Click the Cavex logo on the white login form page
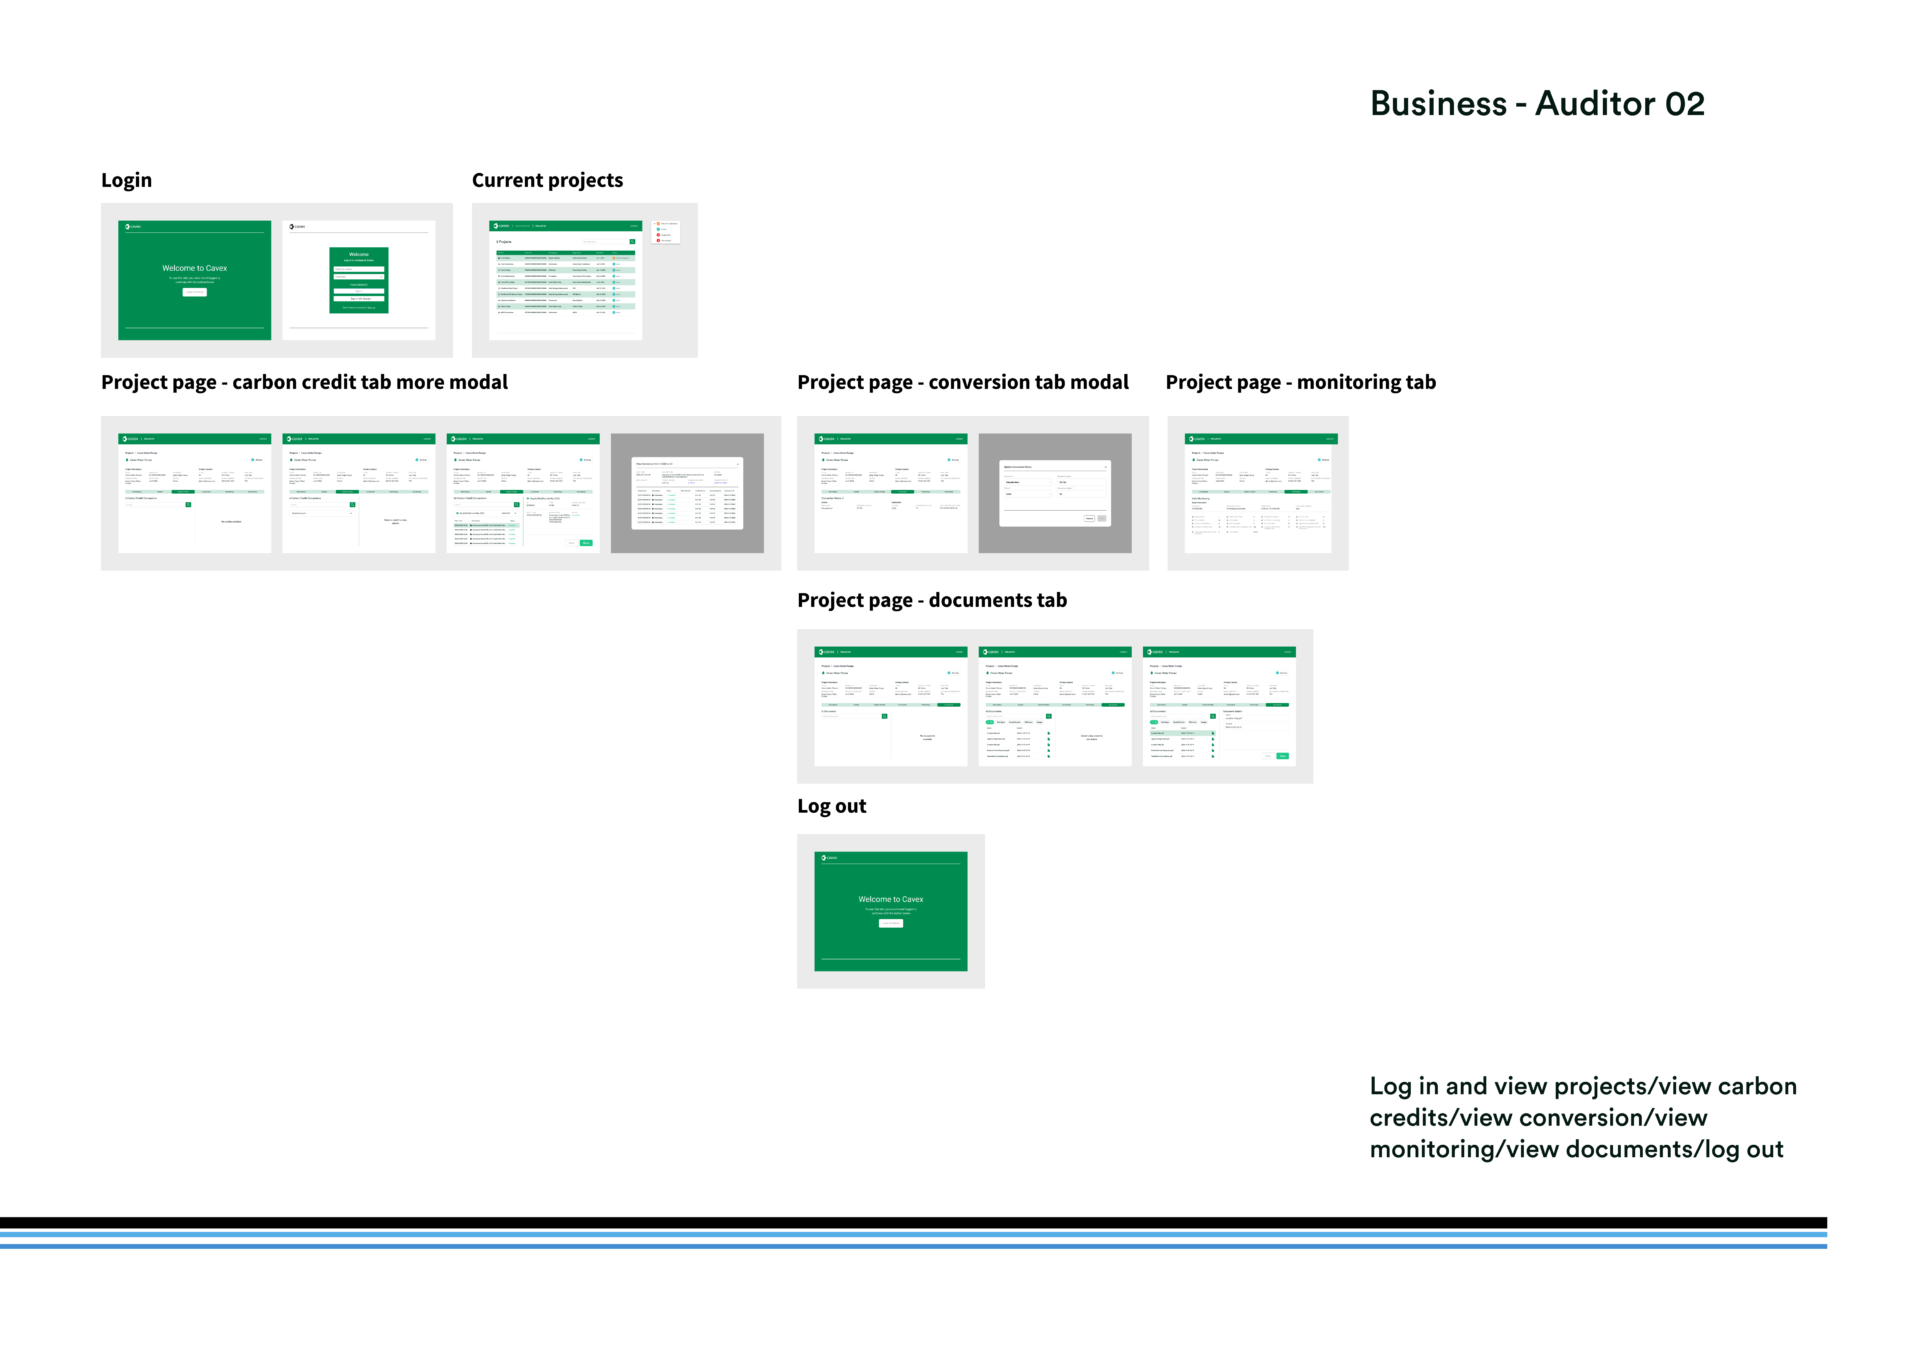Image resolution: width=1920 pixels, height=1358 pixels. (x=297, y=227)
